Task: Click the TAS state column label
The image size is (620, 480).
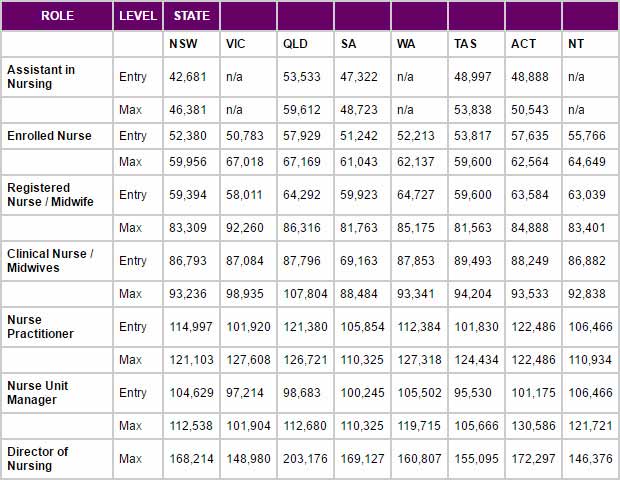Action: (465, 43)
